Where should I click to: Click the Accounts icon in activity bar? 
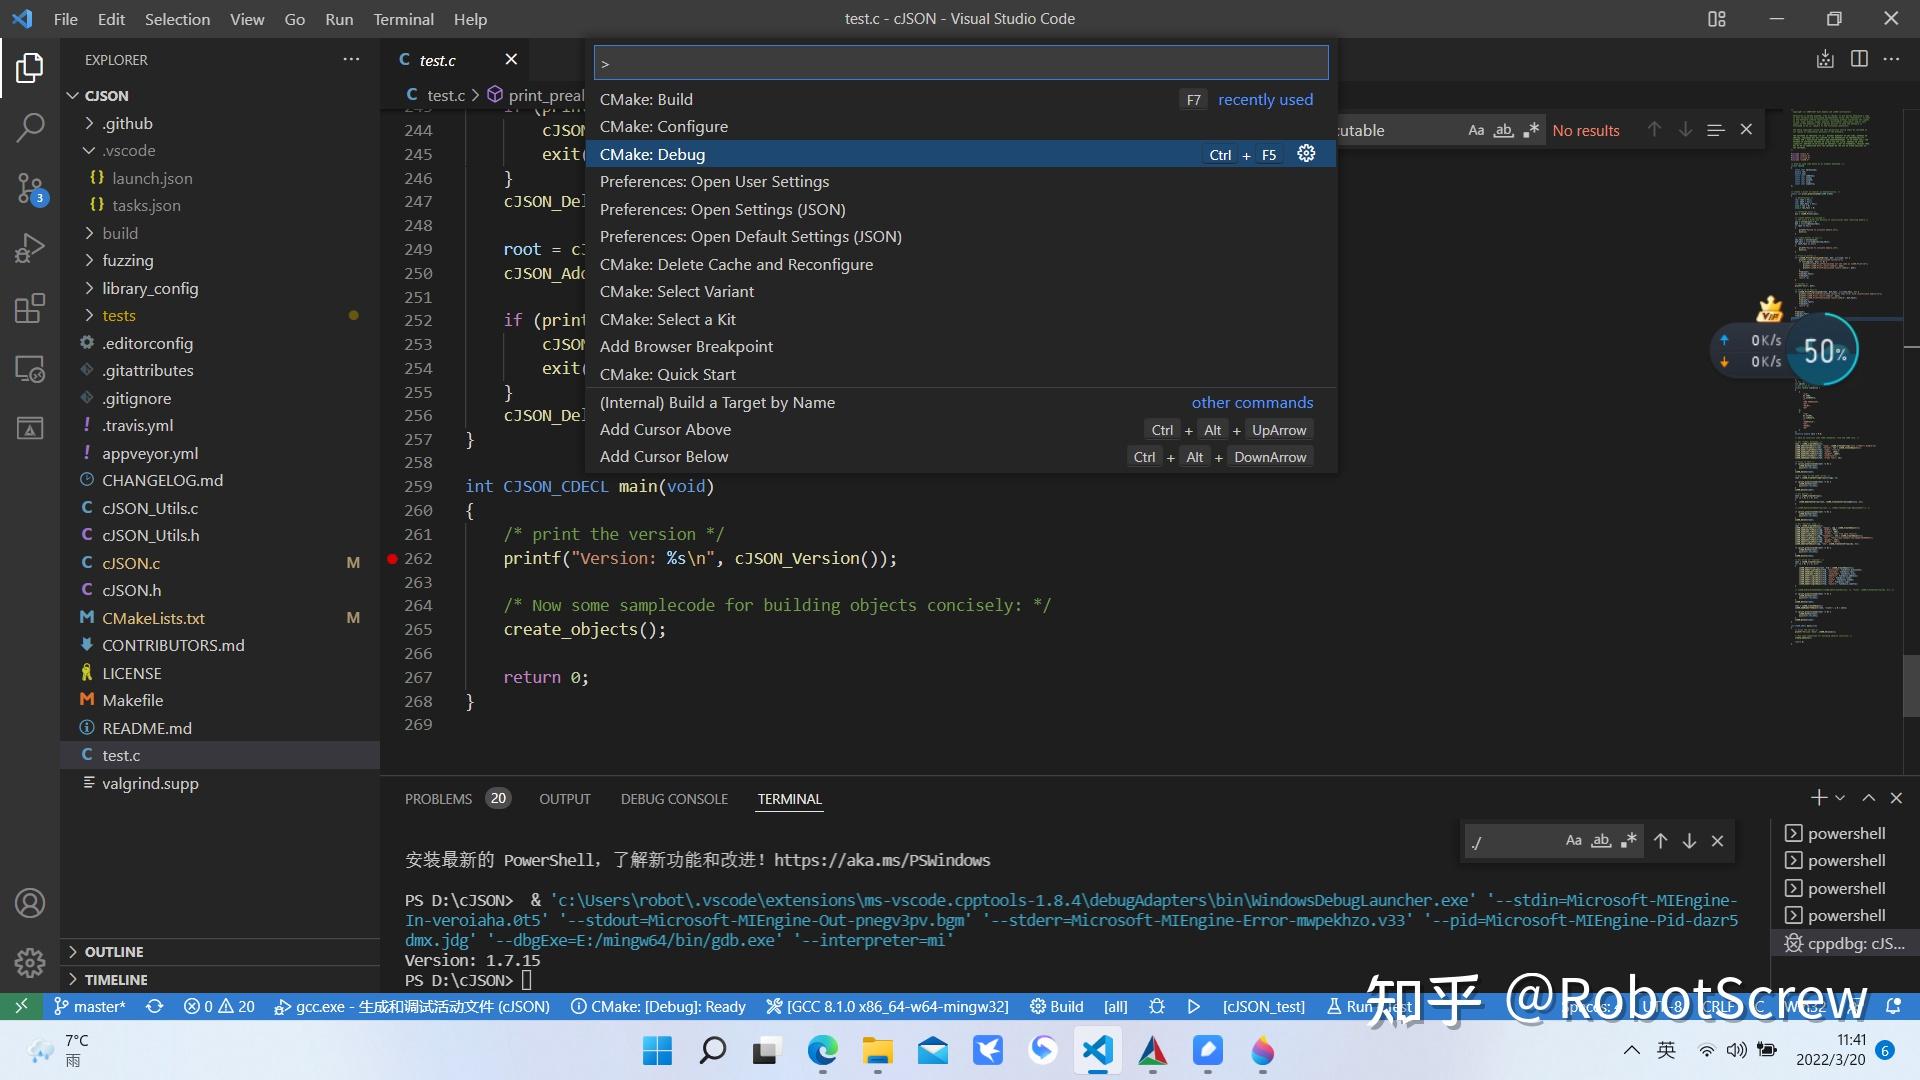click(x=29, y=902)
